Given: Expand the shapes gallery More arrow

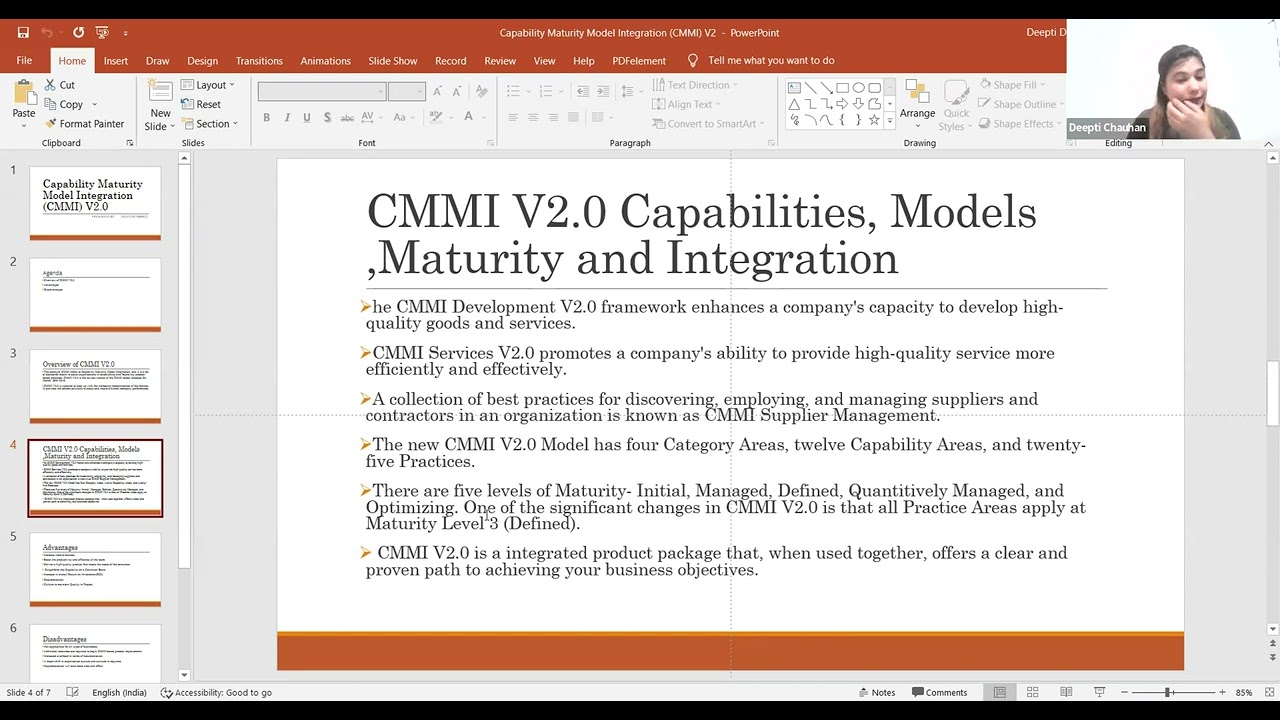Looking at the screenshot, I should [889, 122].
